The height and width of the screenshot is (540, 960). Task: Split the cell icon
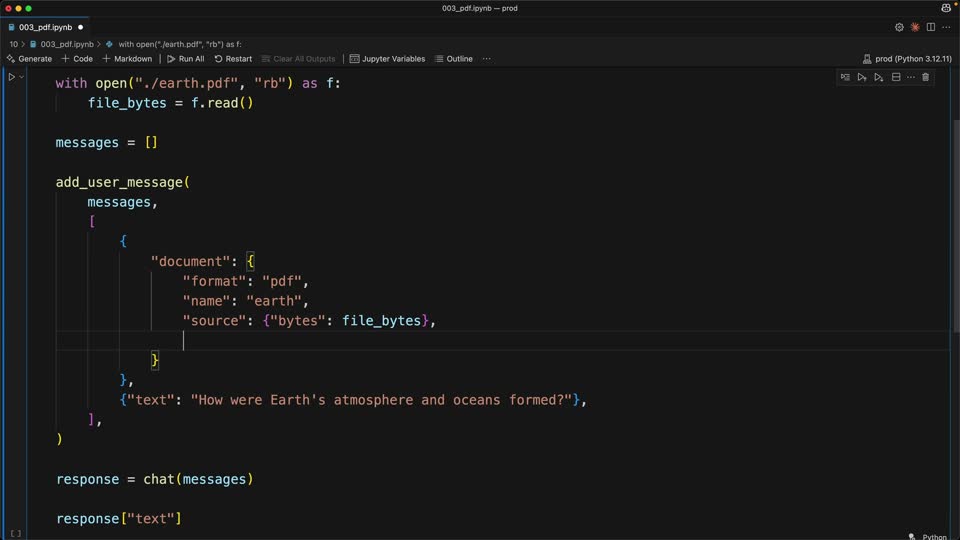coord(896,77)
